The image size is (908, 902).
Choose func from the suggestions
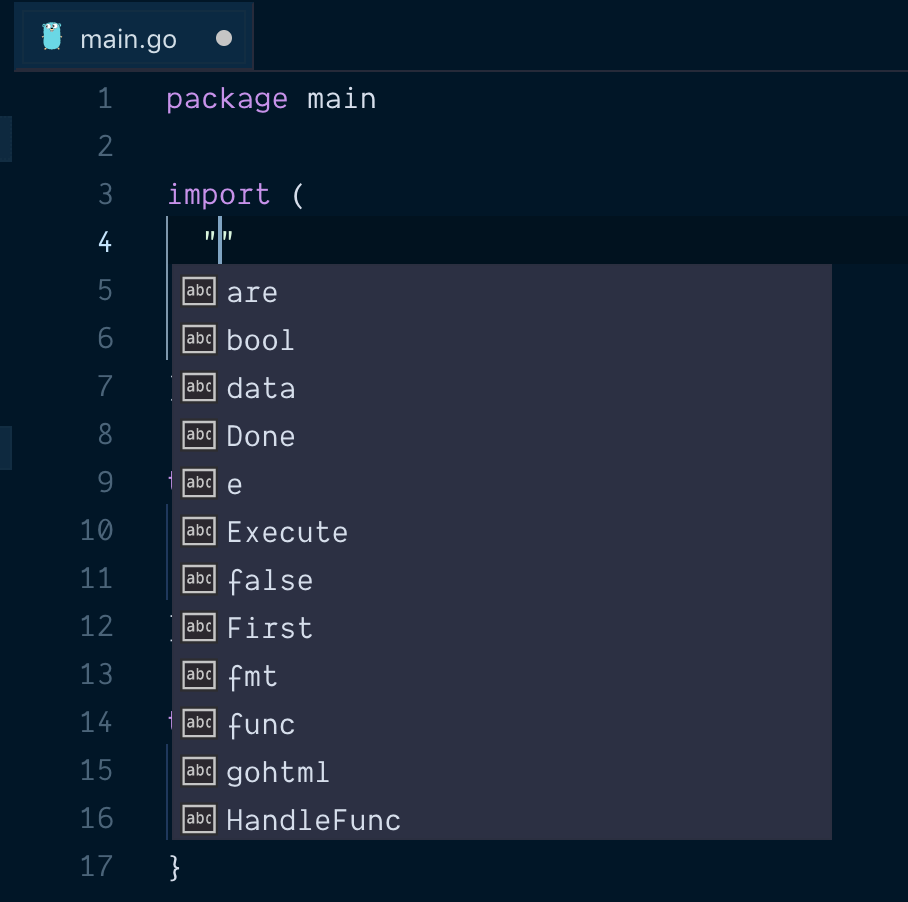pos(260,723)
